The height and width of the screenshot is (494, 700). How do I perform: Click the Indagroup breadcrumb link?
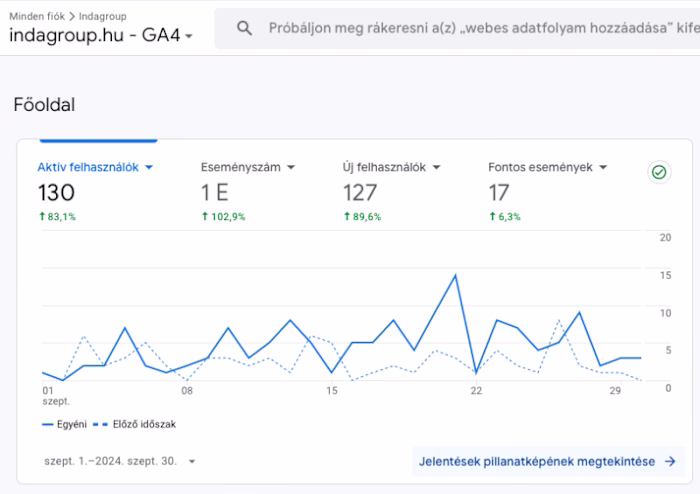click(x=103, y=17)
